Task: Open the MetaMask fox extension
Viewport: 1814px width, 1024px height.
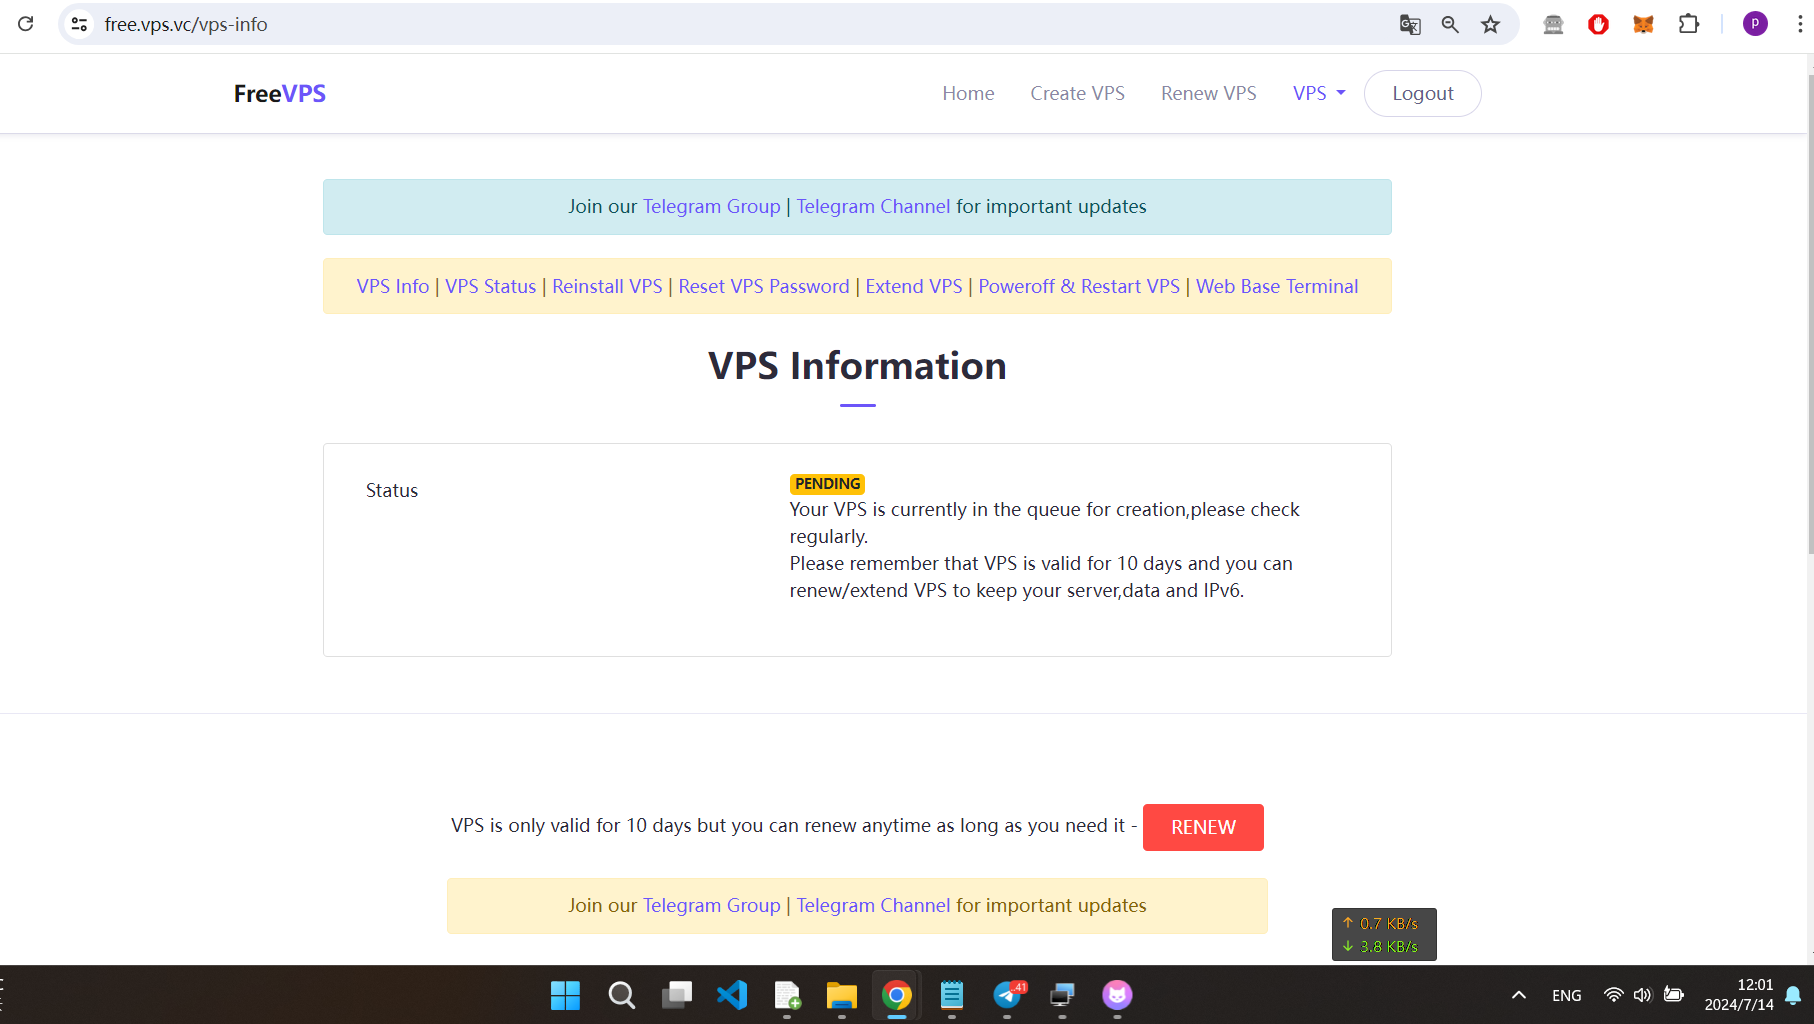Action: 1643,25
